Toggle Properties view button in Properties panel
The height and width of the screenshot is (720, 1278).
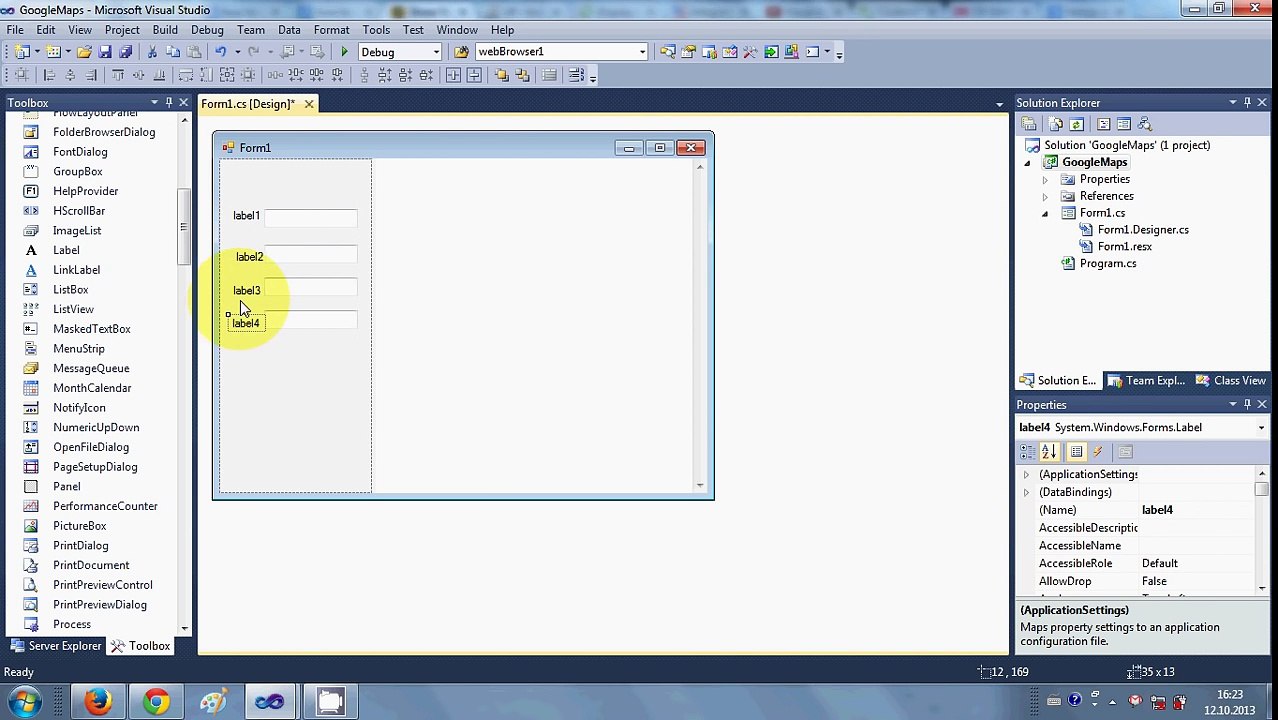1077,452
